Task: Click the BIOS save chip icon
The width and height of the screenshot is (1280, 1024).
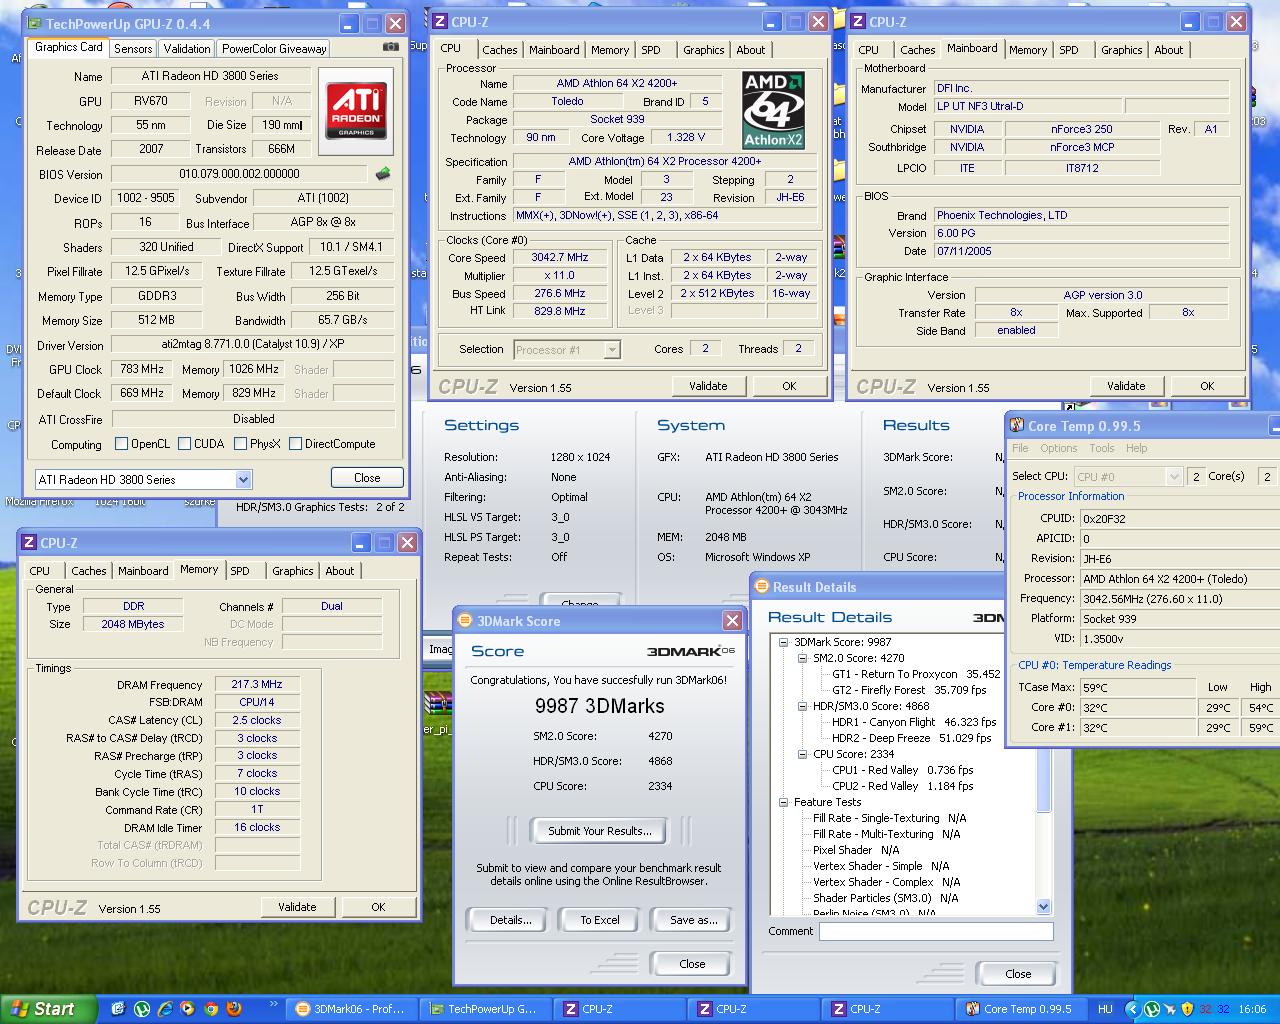Action: point(383,174)
